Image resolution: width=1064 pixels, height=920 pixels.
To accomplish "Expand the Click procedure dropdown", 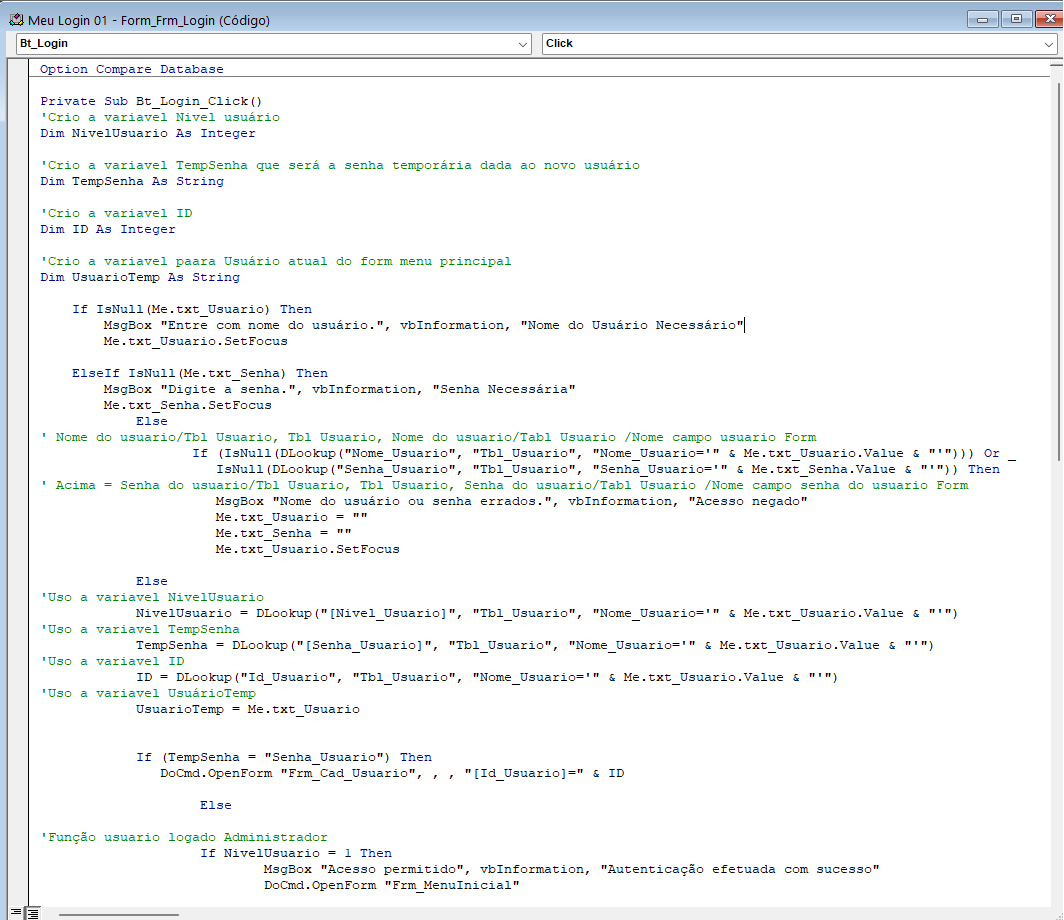I will pyautogui.click(x=1051, y=44).
